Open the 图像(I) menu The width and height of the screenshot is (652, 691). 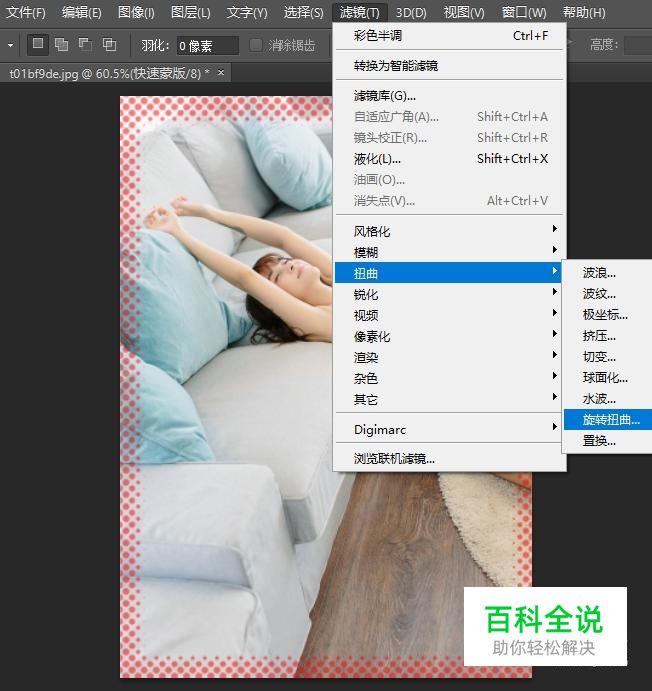(136, 12)
